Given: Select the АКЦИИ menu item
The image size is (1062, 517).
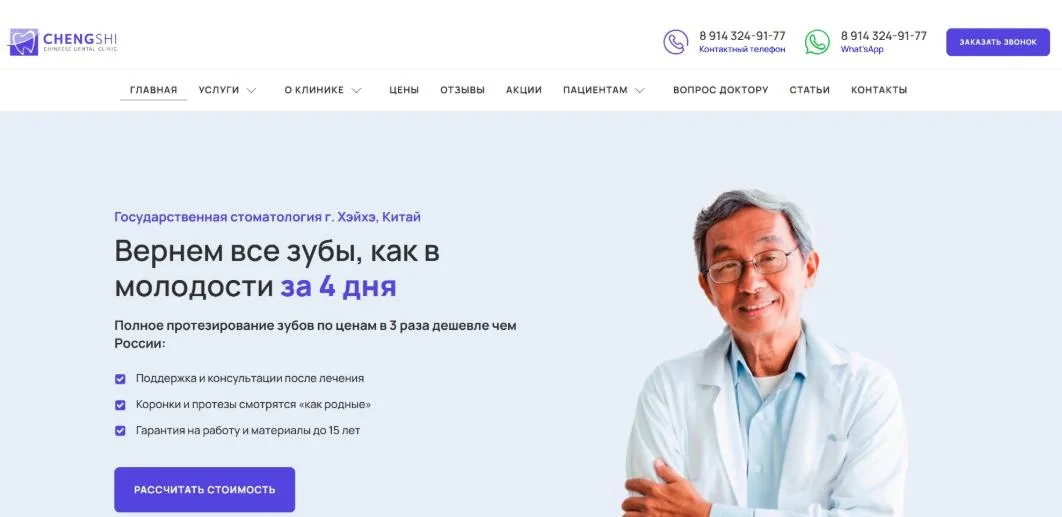Looking at the screenshot, I should pyautogui.click(x=524, y=89).
